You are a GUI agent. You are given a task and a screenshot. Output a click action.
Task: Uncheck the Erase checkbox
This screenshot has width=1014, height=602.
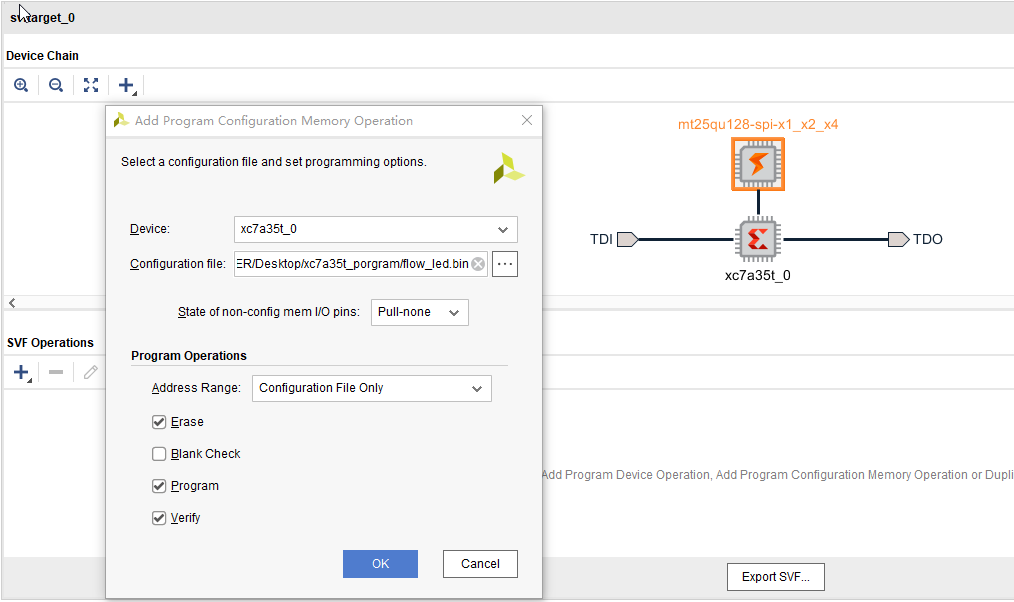coord(159,422)
